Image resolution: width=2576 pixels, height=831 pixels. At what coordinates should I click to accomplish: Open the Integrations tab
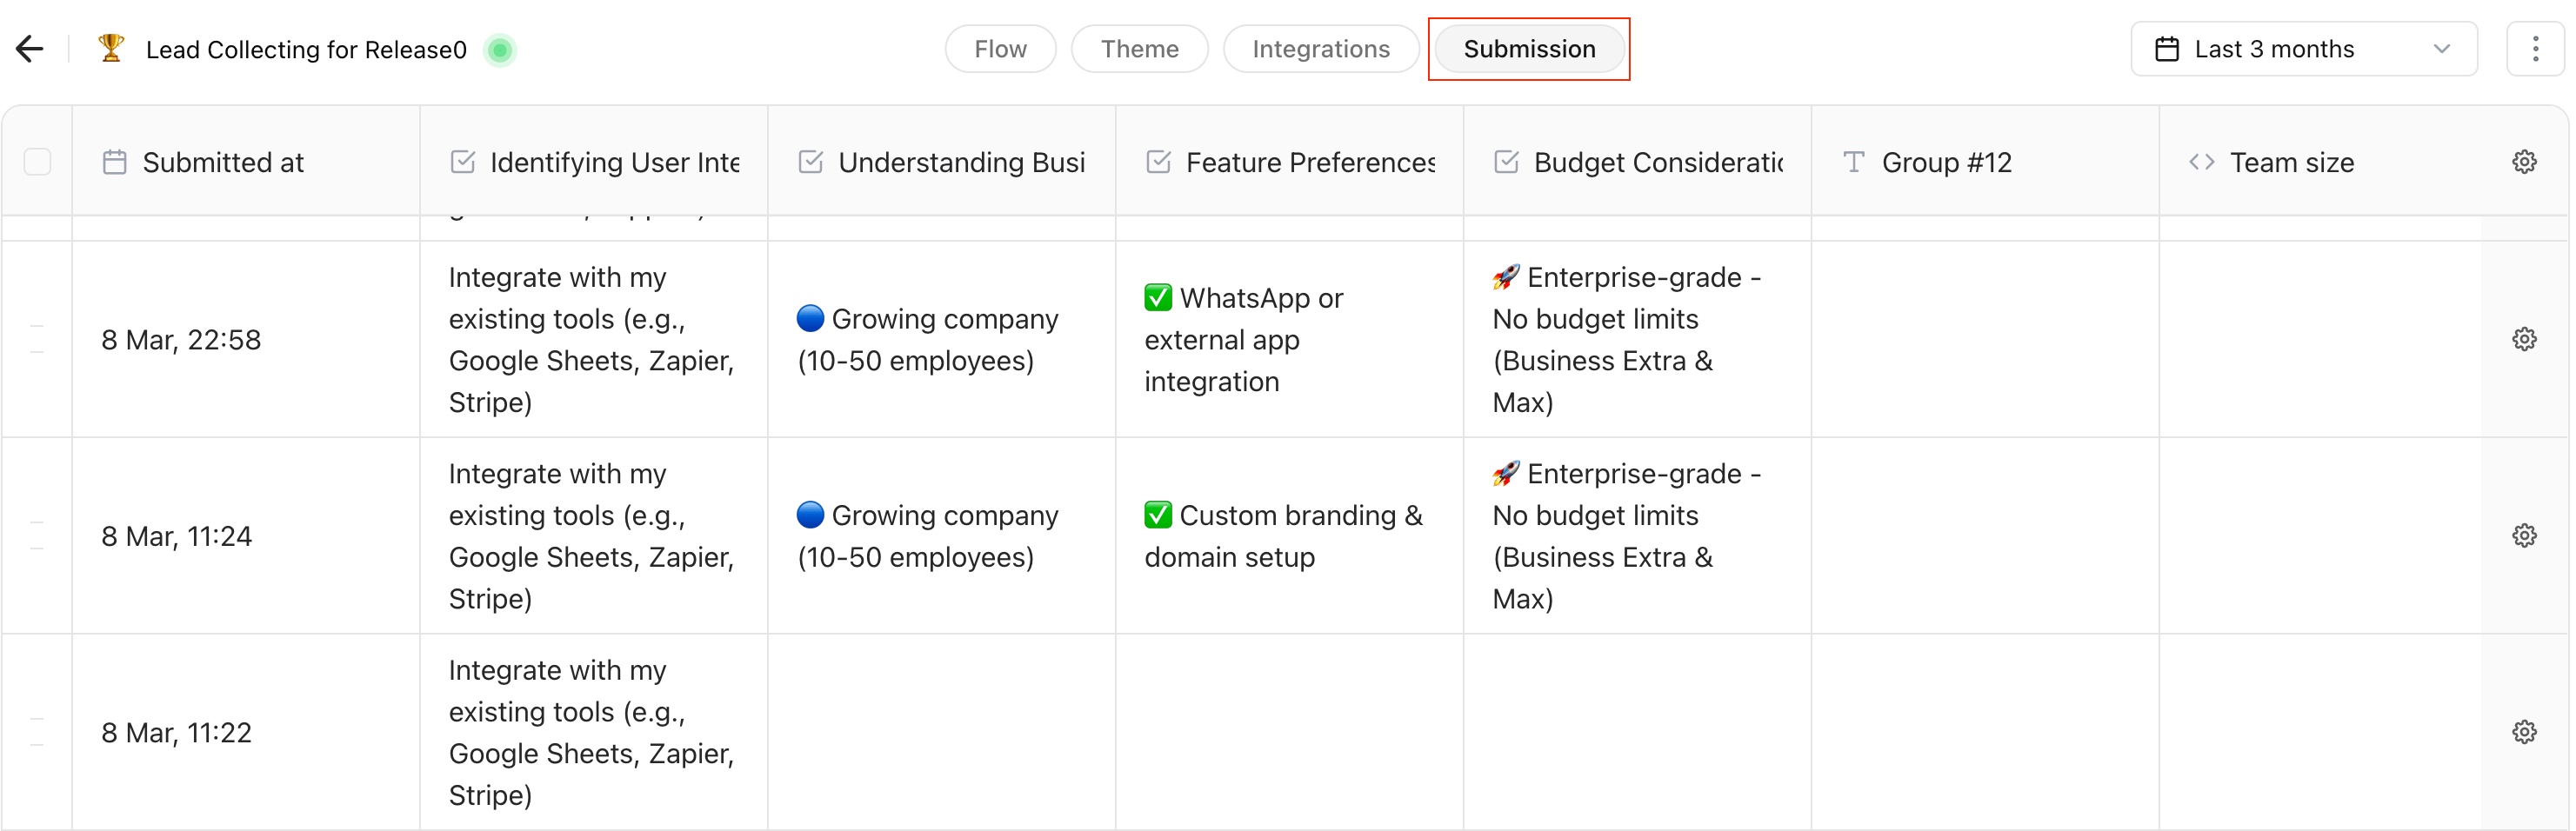coord(1320,49)
